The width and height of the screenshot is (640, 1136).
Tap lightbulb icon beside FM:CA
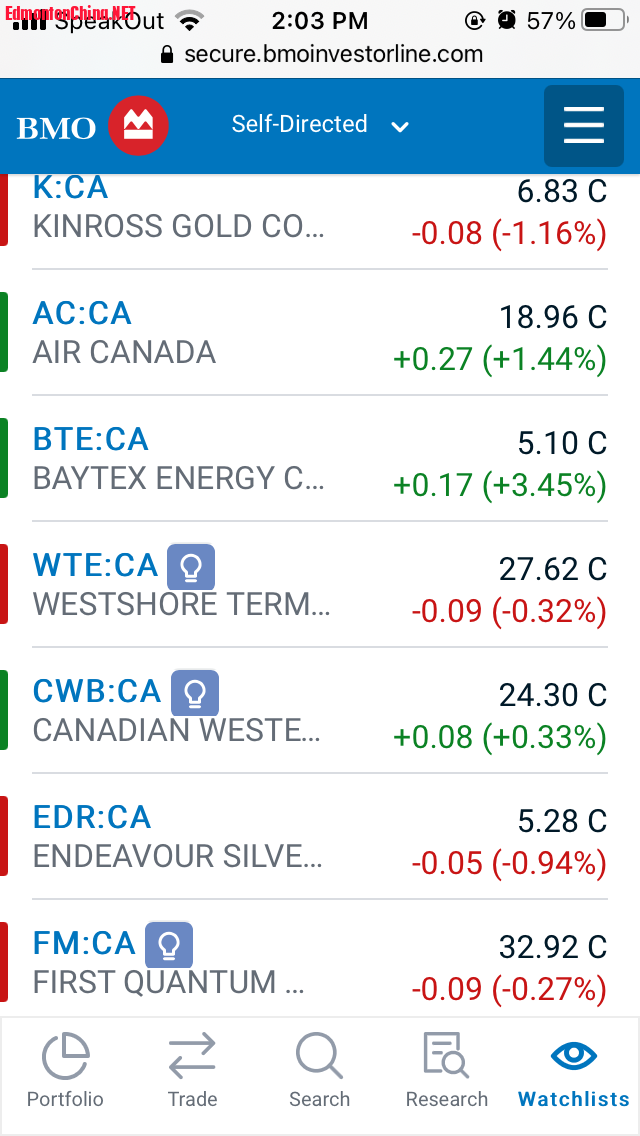pyautogui.click(x=169, y=945)
